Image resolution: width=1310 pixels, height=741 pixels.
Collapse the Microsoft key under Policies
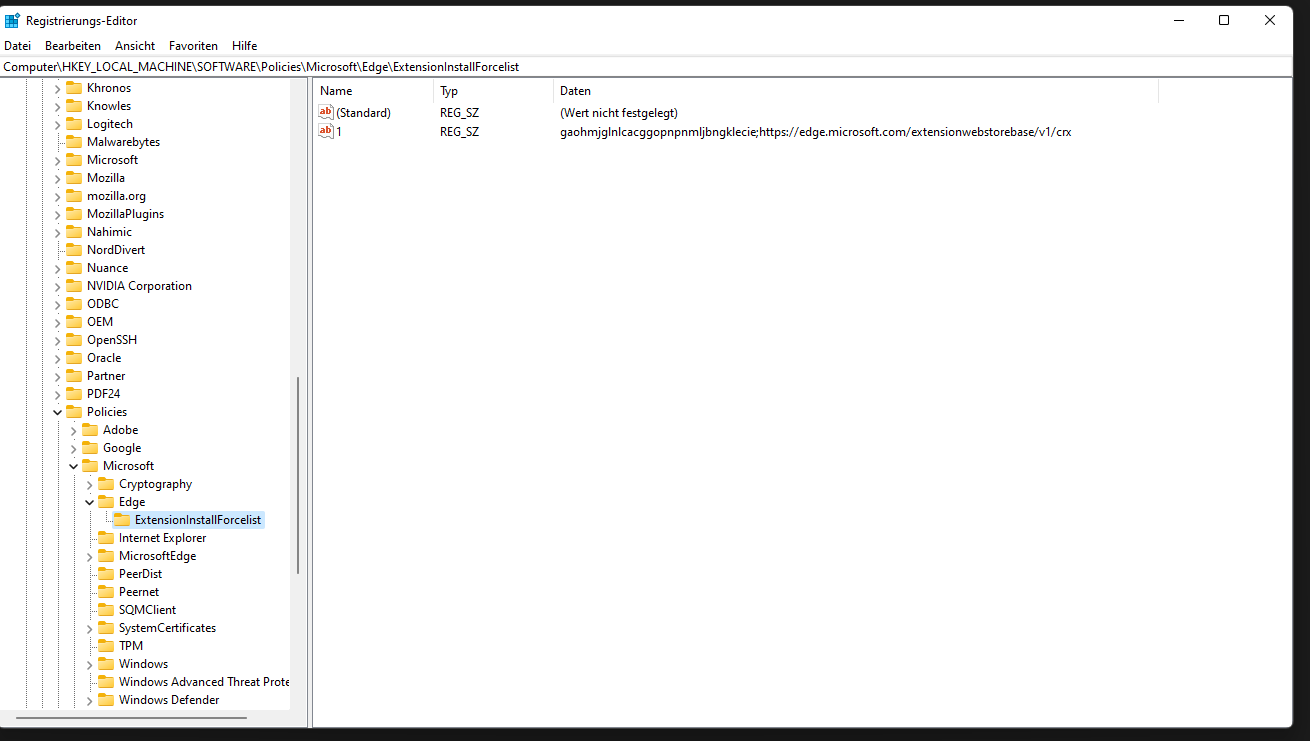73,466
